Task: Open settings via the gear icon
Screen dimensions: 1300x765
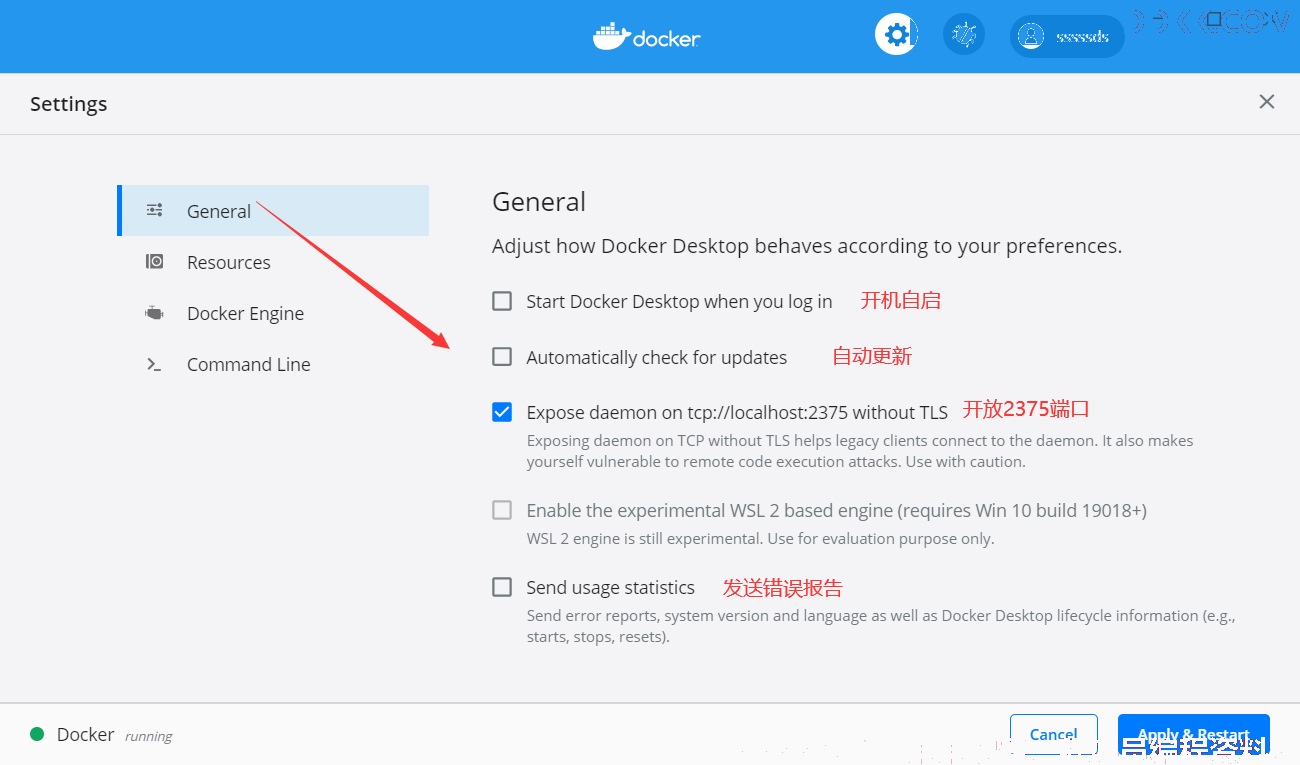Action: [x=897, y=35]
